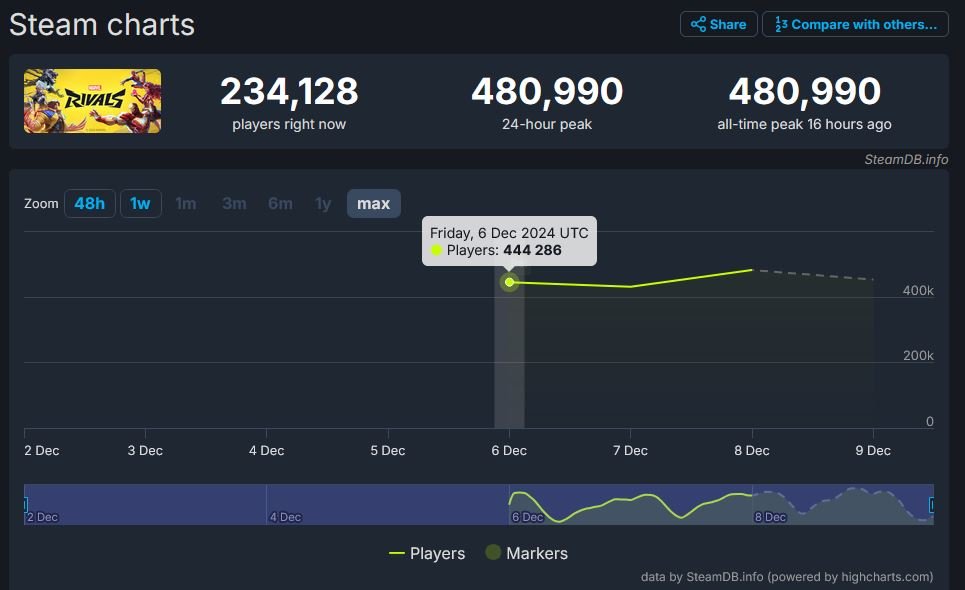Click the 5 Dec x-axis label
Viewport: 965px width, 590px height.
[388, 450]
